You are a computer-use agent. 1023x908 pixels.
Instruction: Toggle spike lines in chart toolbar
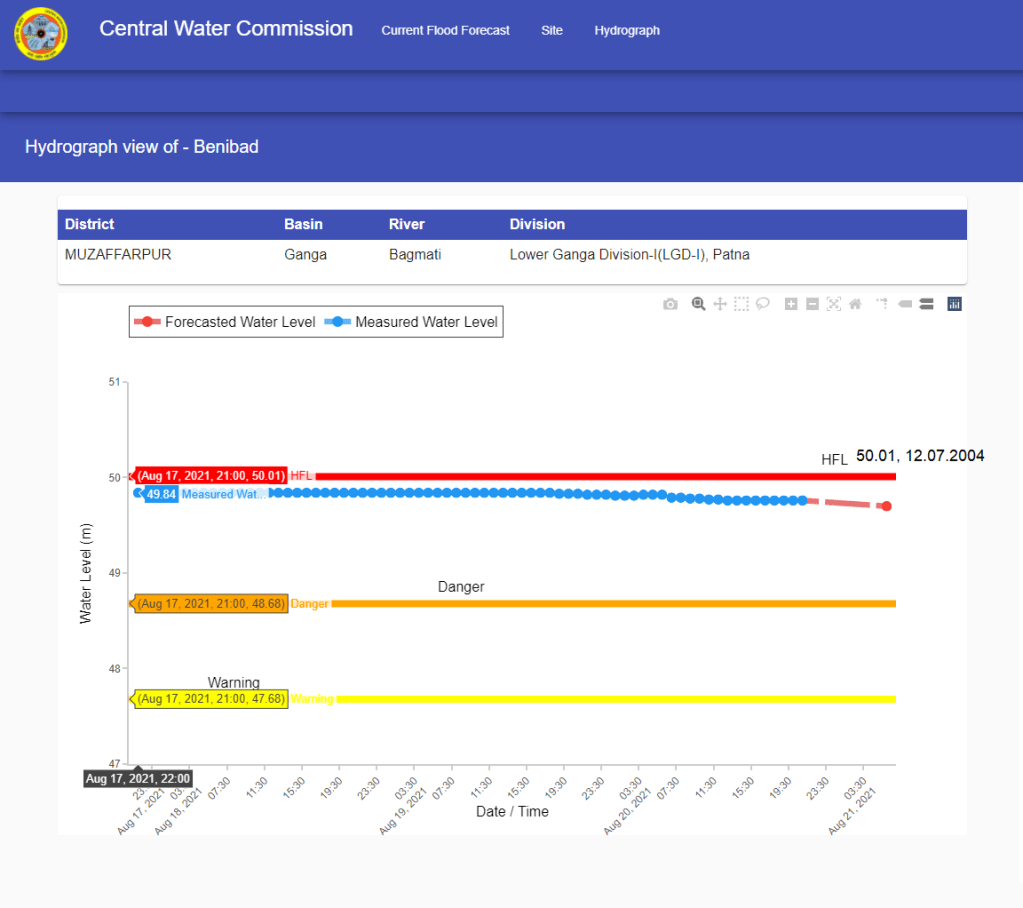pyautogui.click(x=883, y=304)
